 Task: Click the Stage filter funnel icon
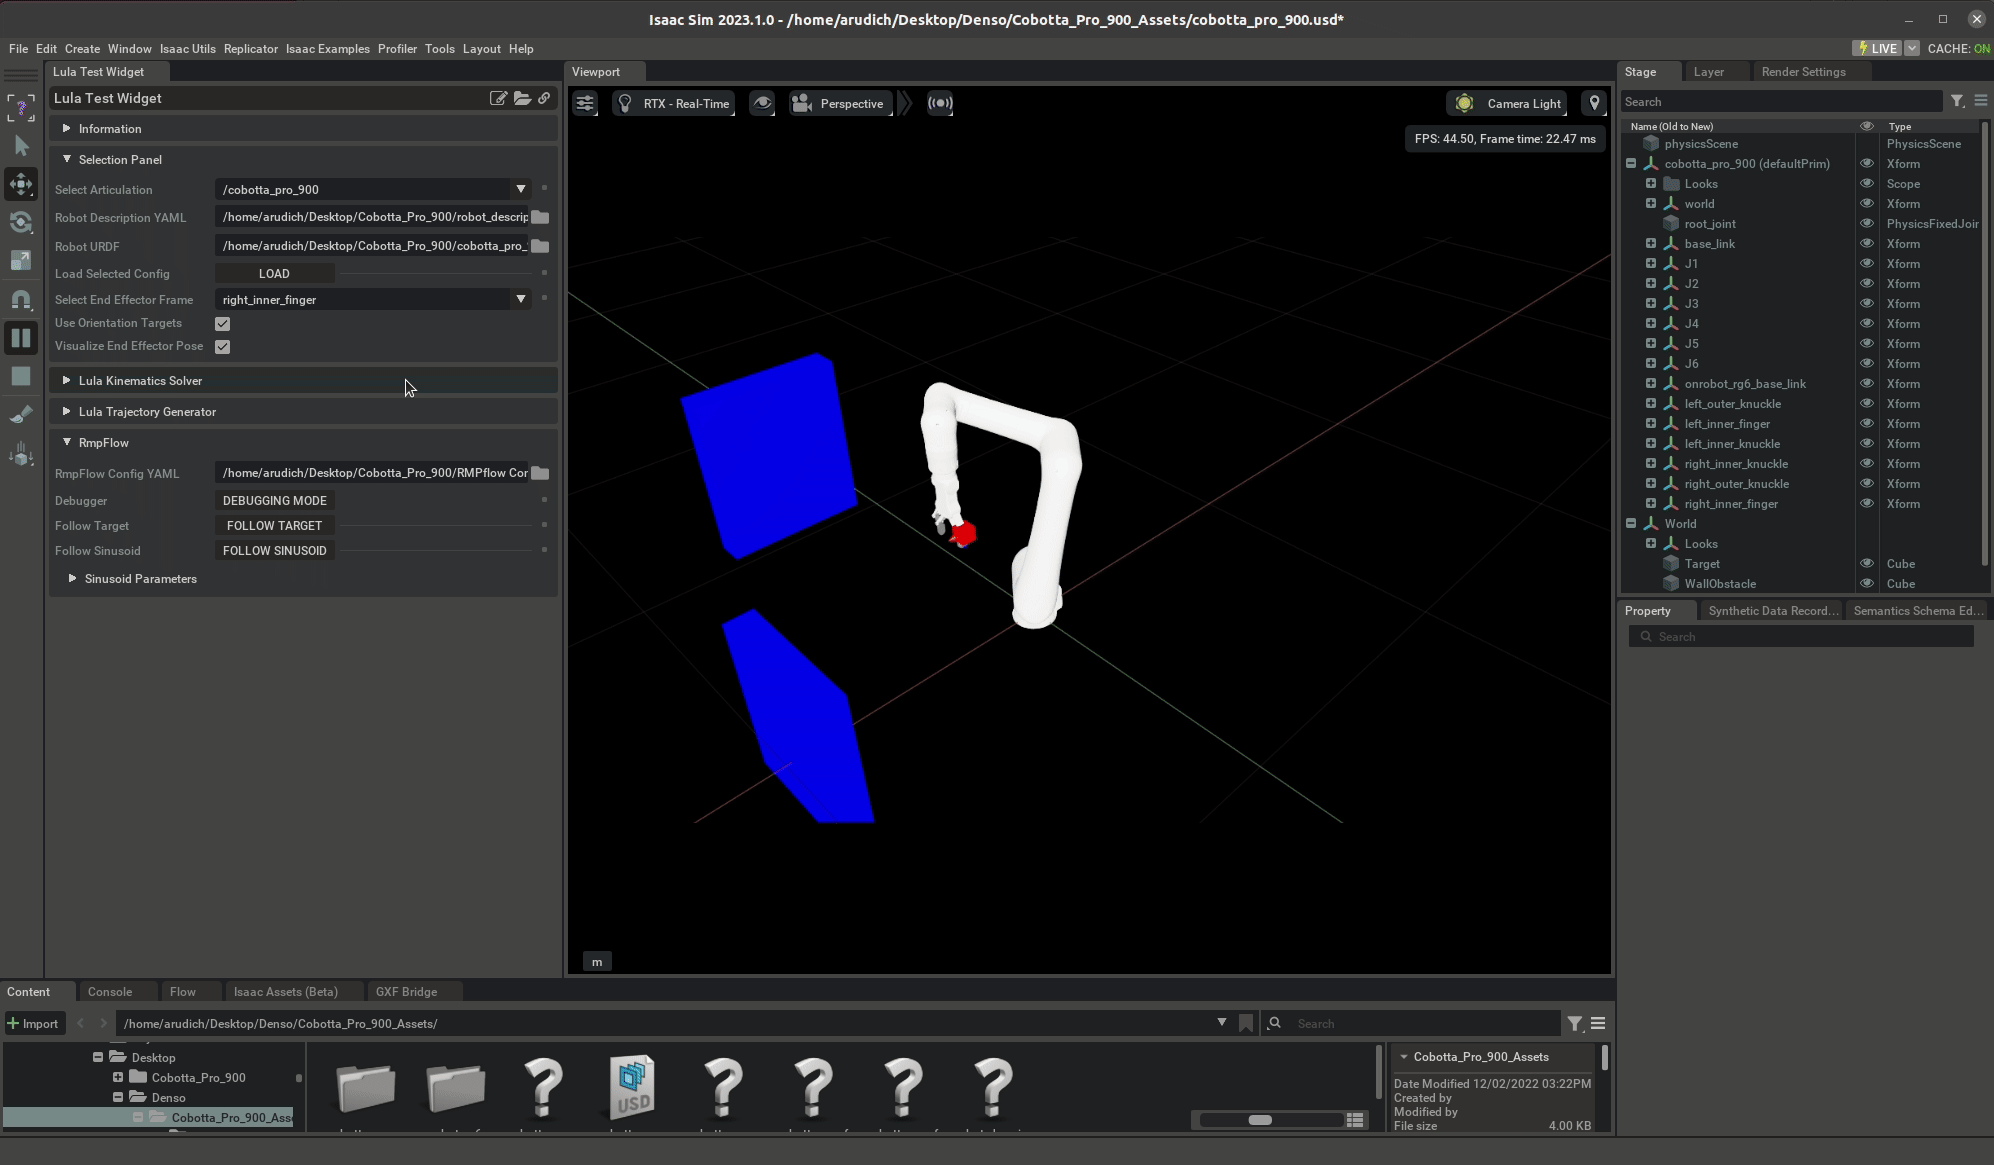click(1957, 101)
